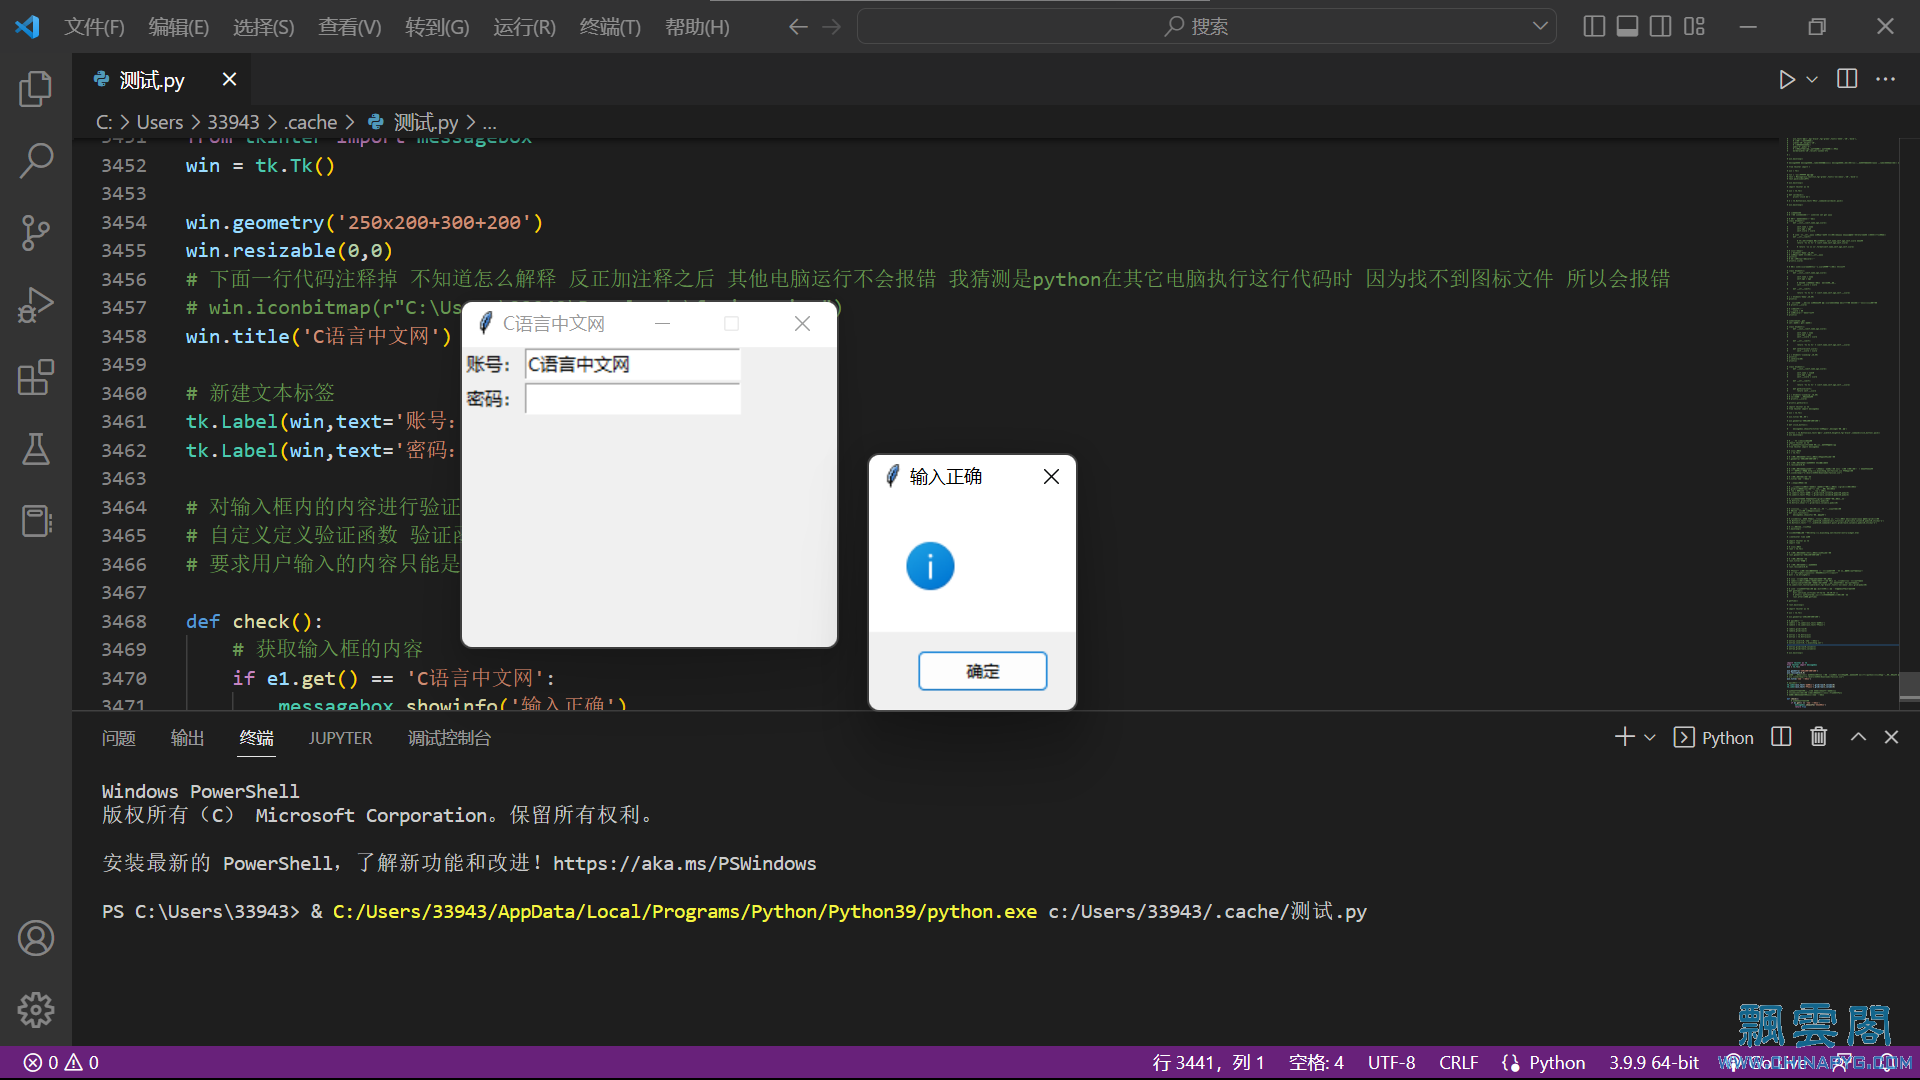The height and width of the screenshot is (1080, 1920).
Task: Split the editor to the right
Action: pos(1847,79)
